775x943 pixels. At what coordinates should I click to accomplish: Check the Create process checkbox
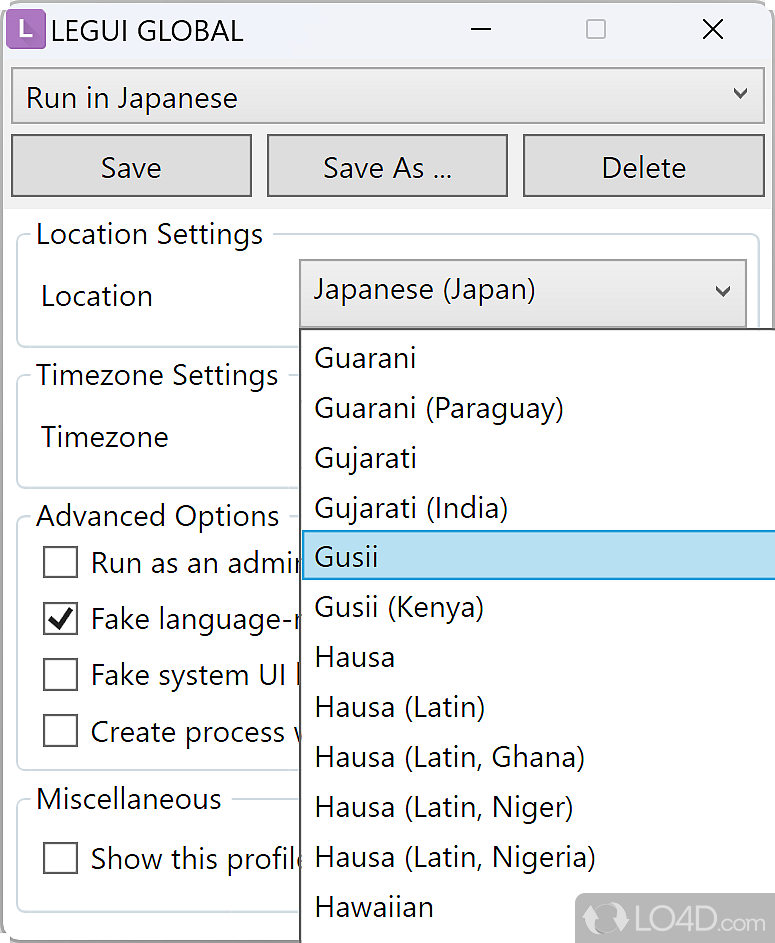tap(60, 731)
